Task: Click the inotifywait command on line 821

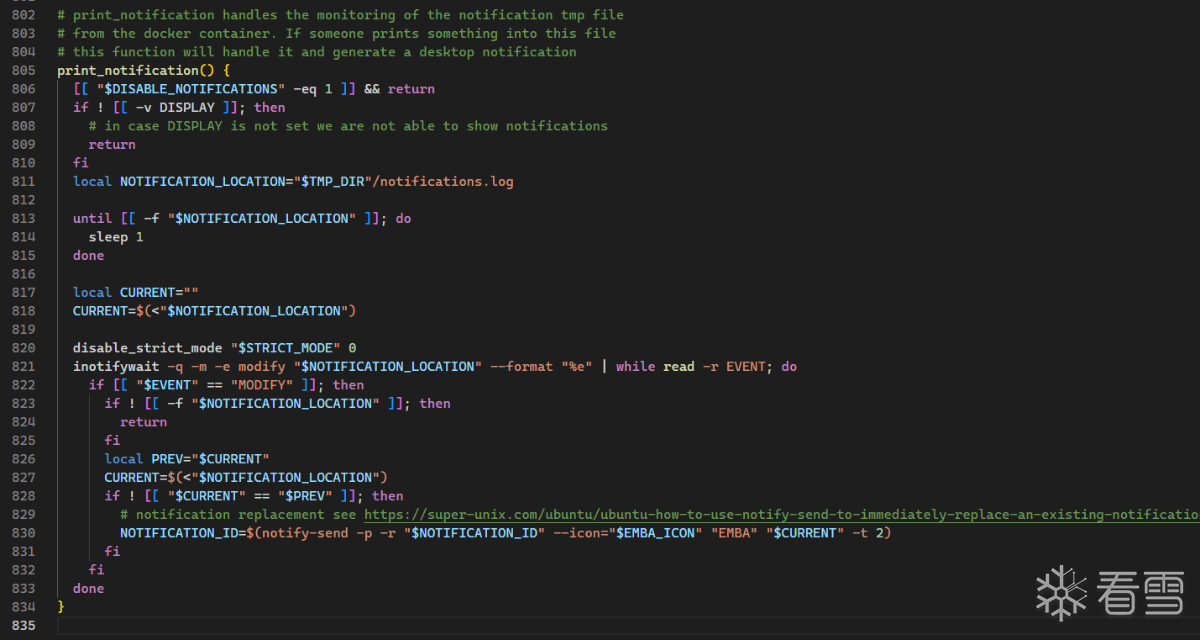Action: 112,366
